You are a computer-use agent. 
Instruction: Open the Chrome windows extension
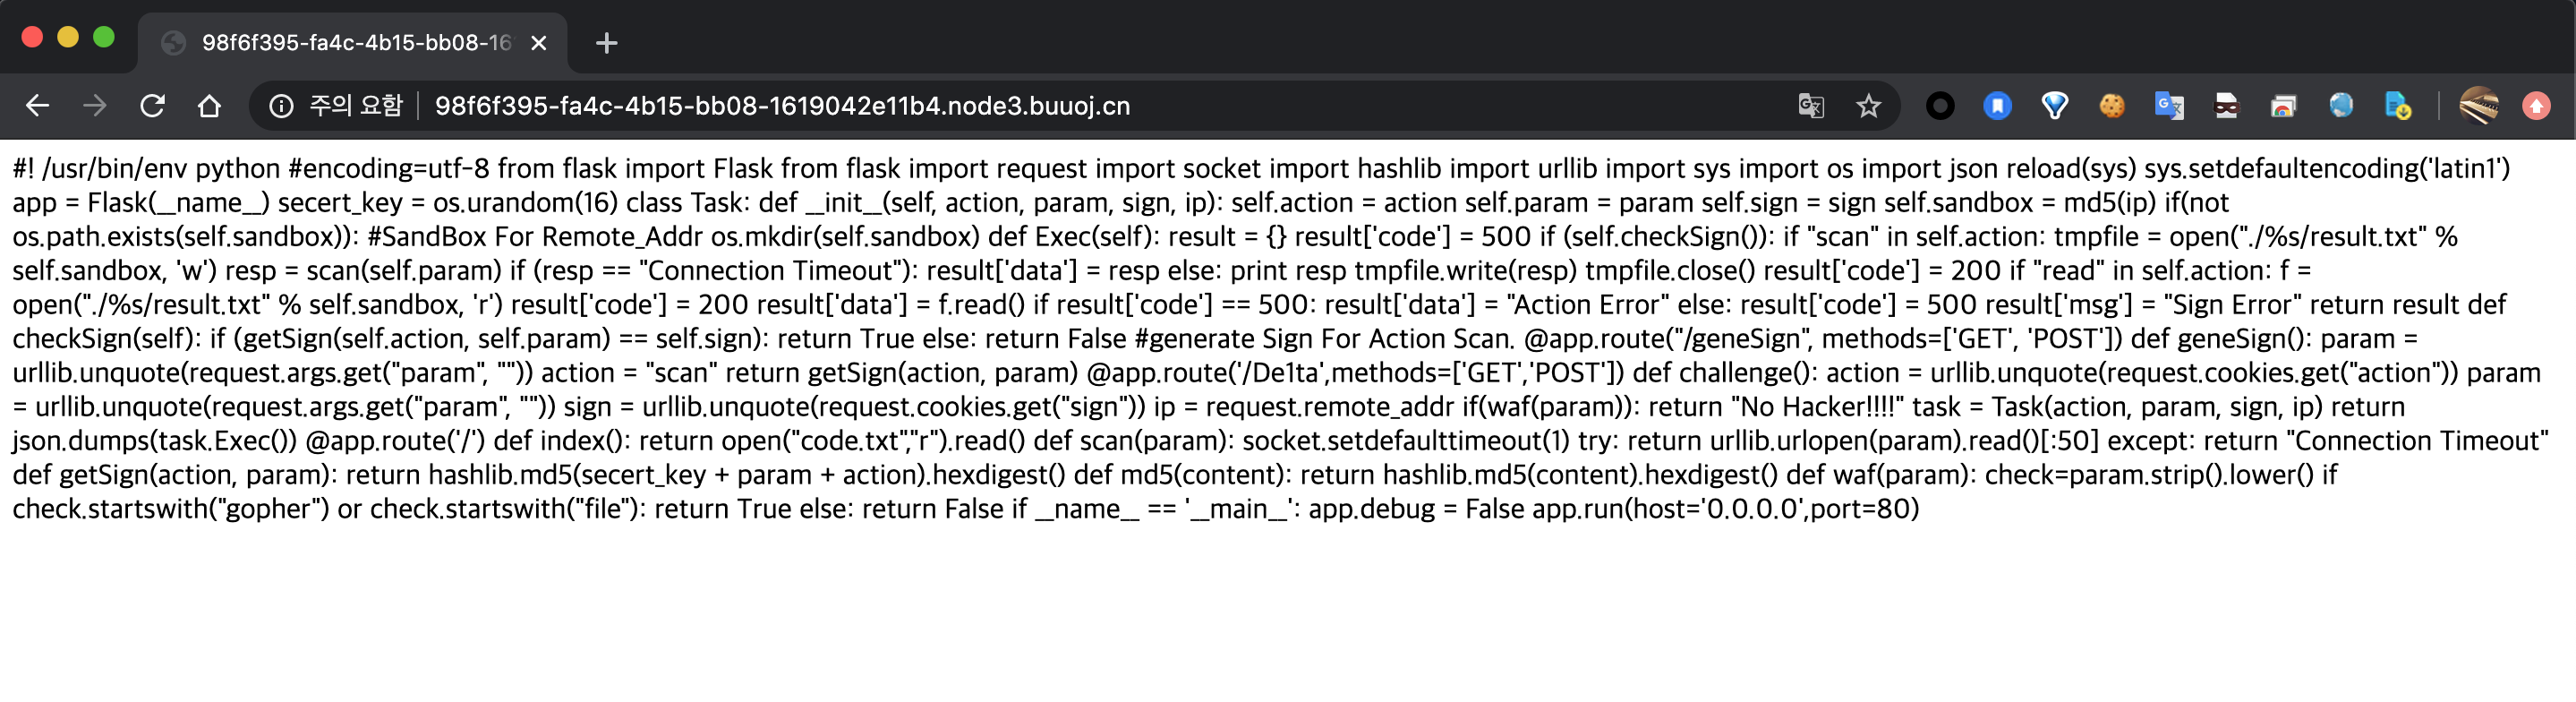(2283, 105)
